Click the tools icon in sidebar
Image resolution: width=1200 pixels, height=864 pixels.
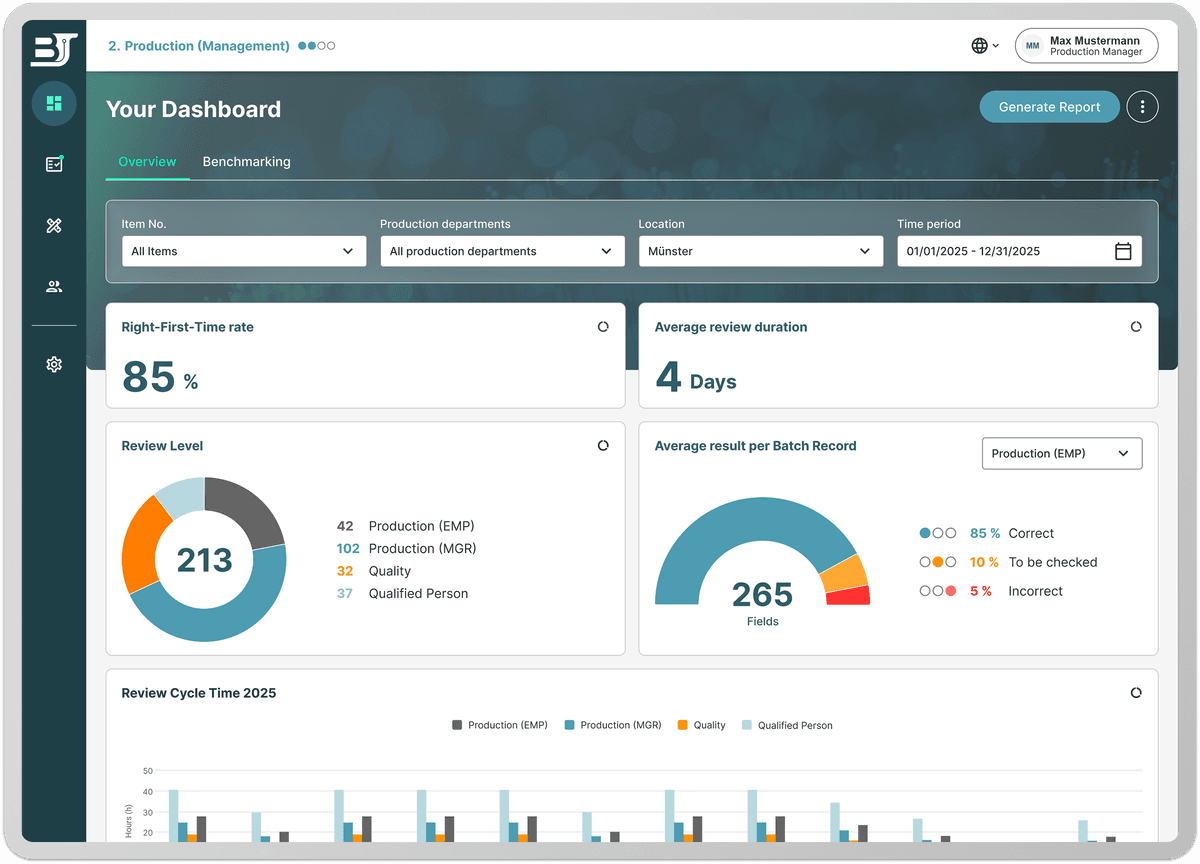coord(54,226)
